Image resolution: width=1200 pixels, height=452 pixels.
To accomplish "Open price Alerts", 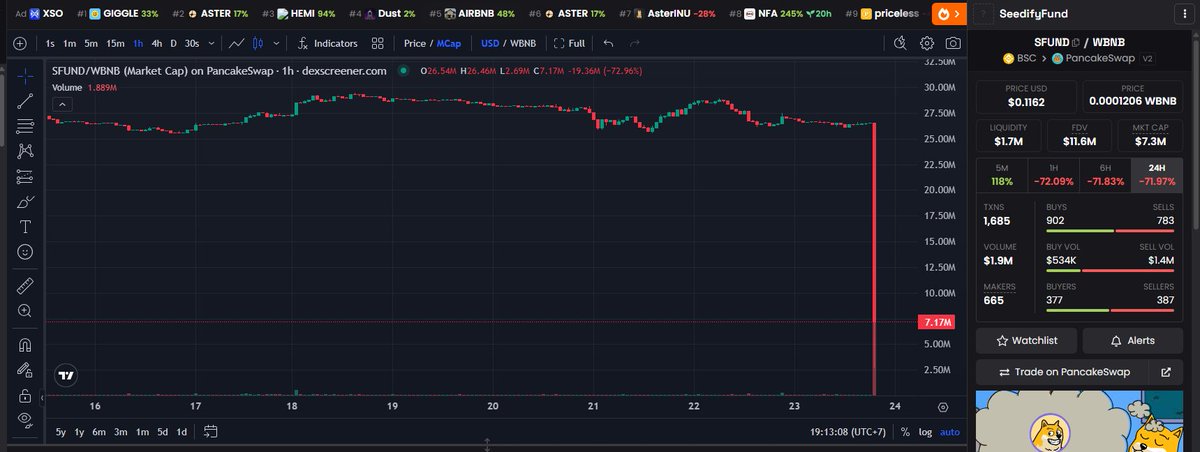I will point(1132,340).
